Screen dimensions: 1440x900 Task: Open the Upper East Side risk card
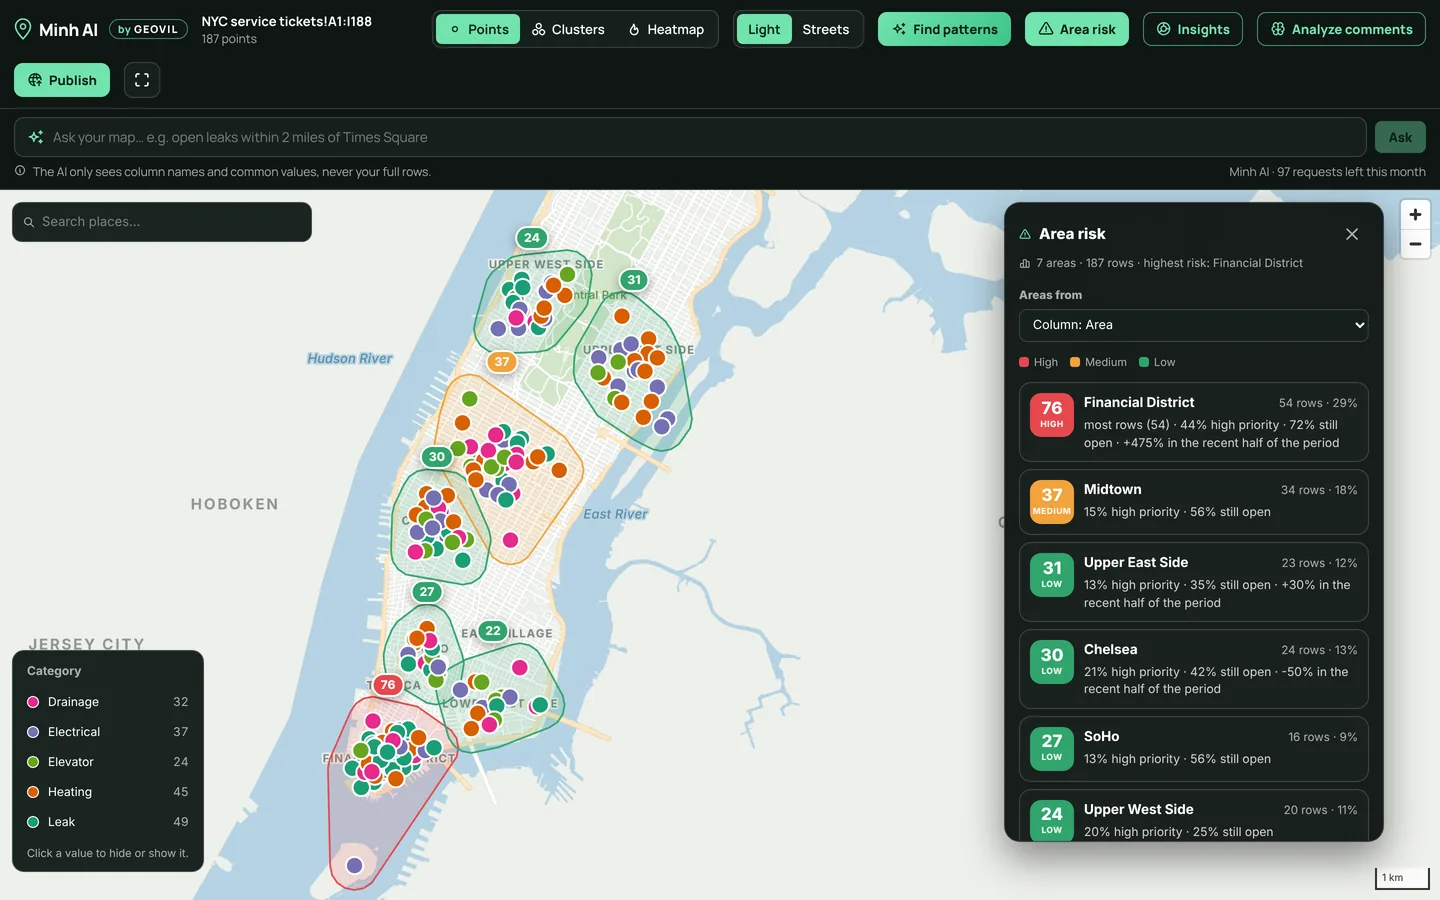click(x=1193, y=582)
